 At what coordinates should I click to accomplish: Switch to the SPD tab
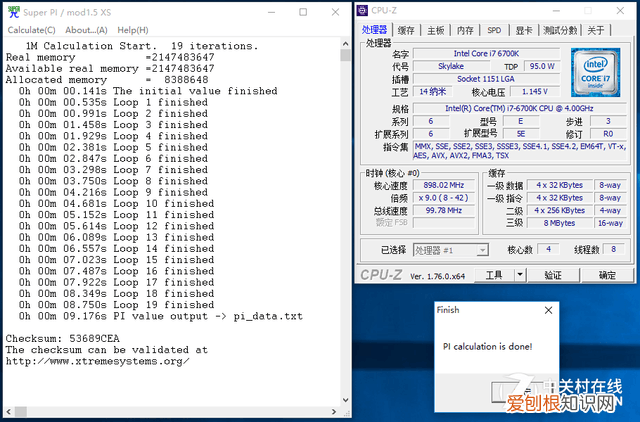point(494,30)
